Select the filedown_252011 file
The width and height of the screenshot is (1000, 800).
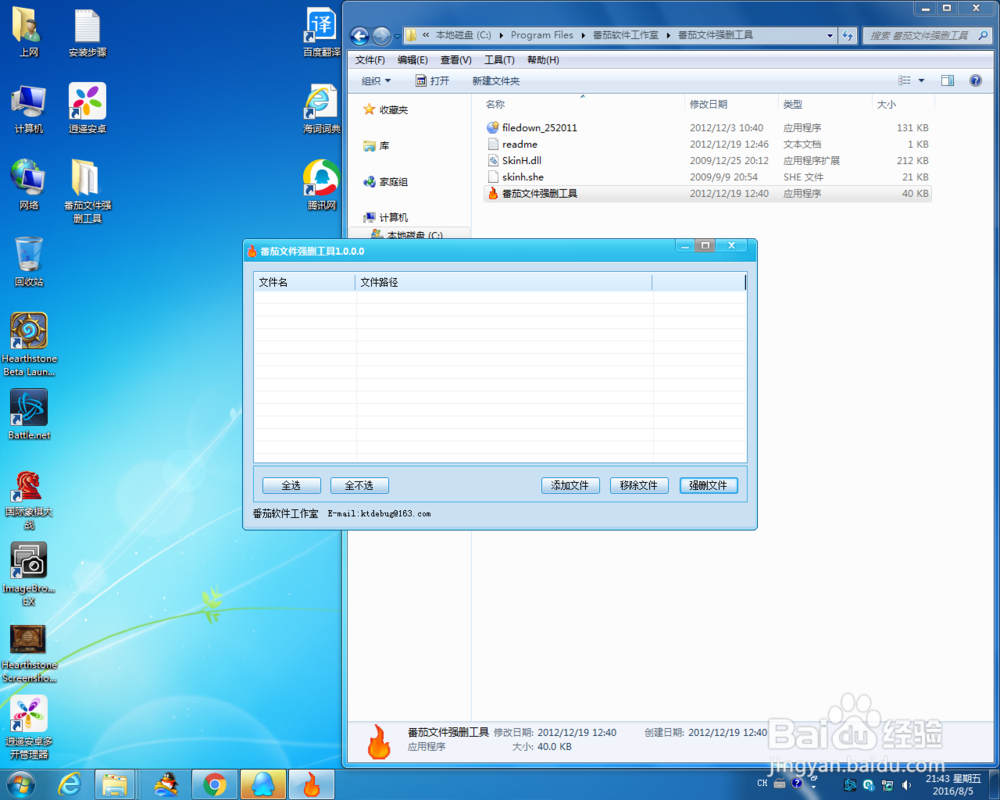point(707,128)
